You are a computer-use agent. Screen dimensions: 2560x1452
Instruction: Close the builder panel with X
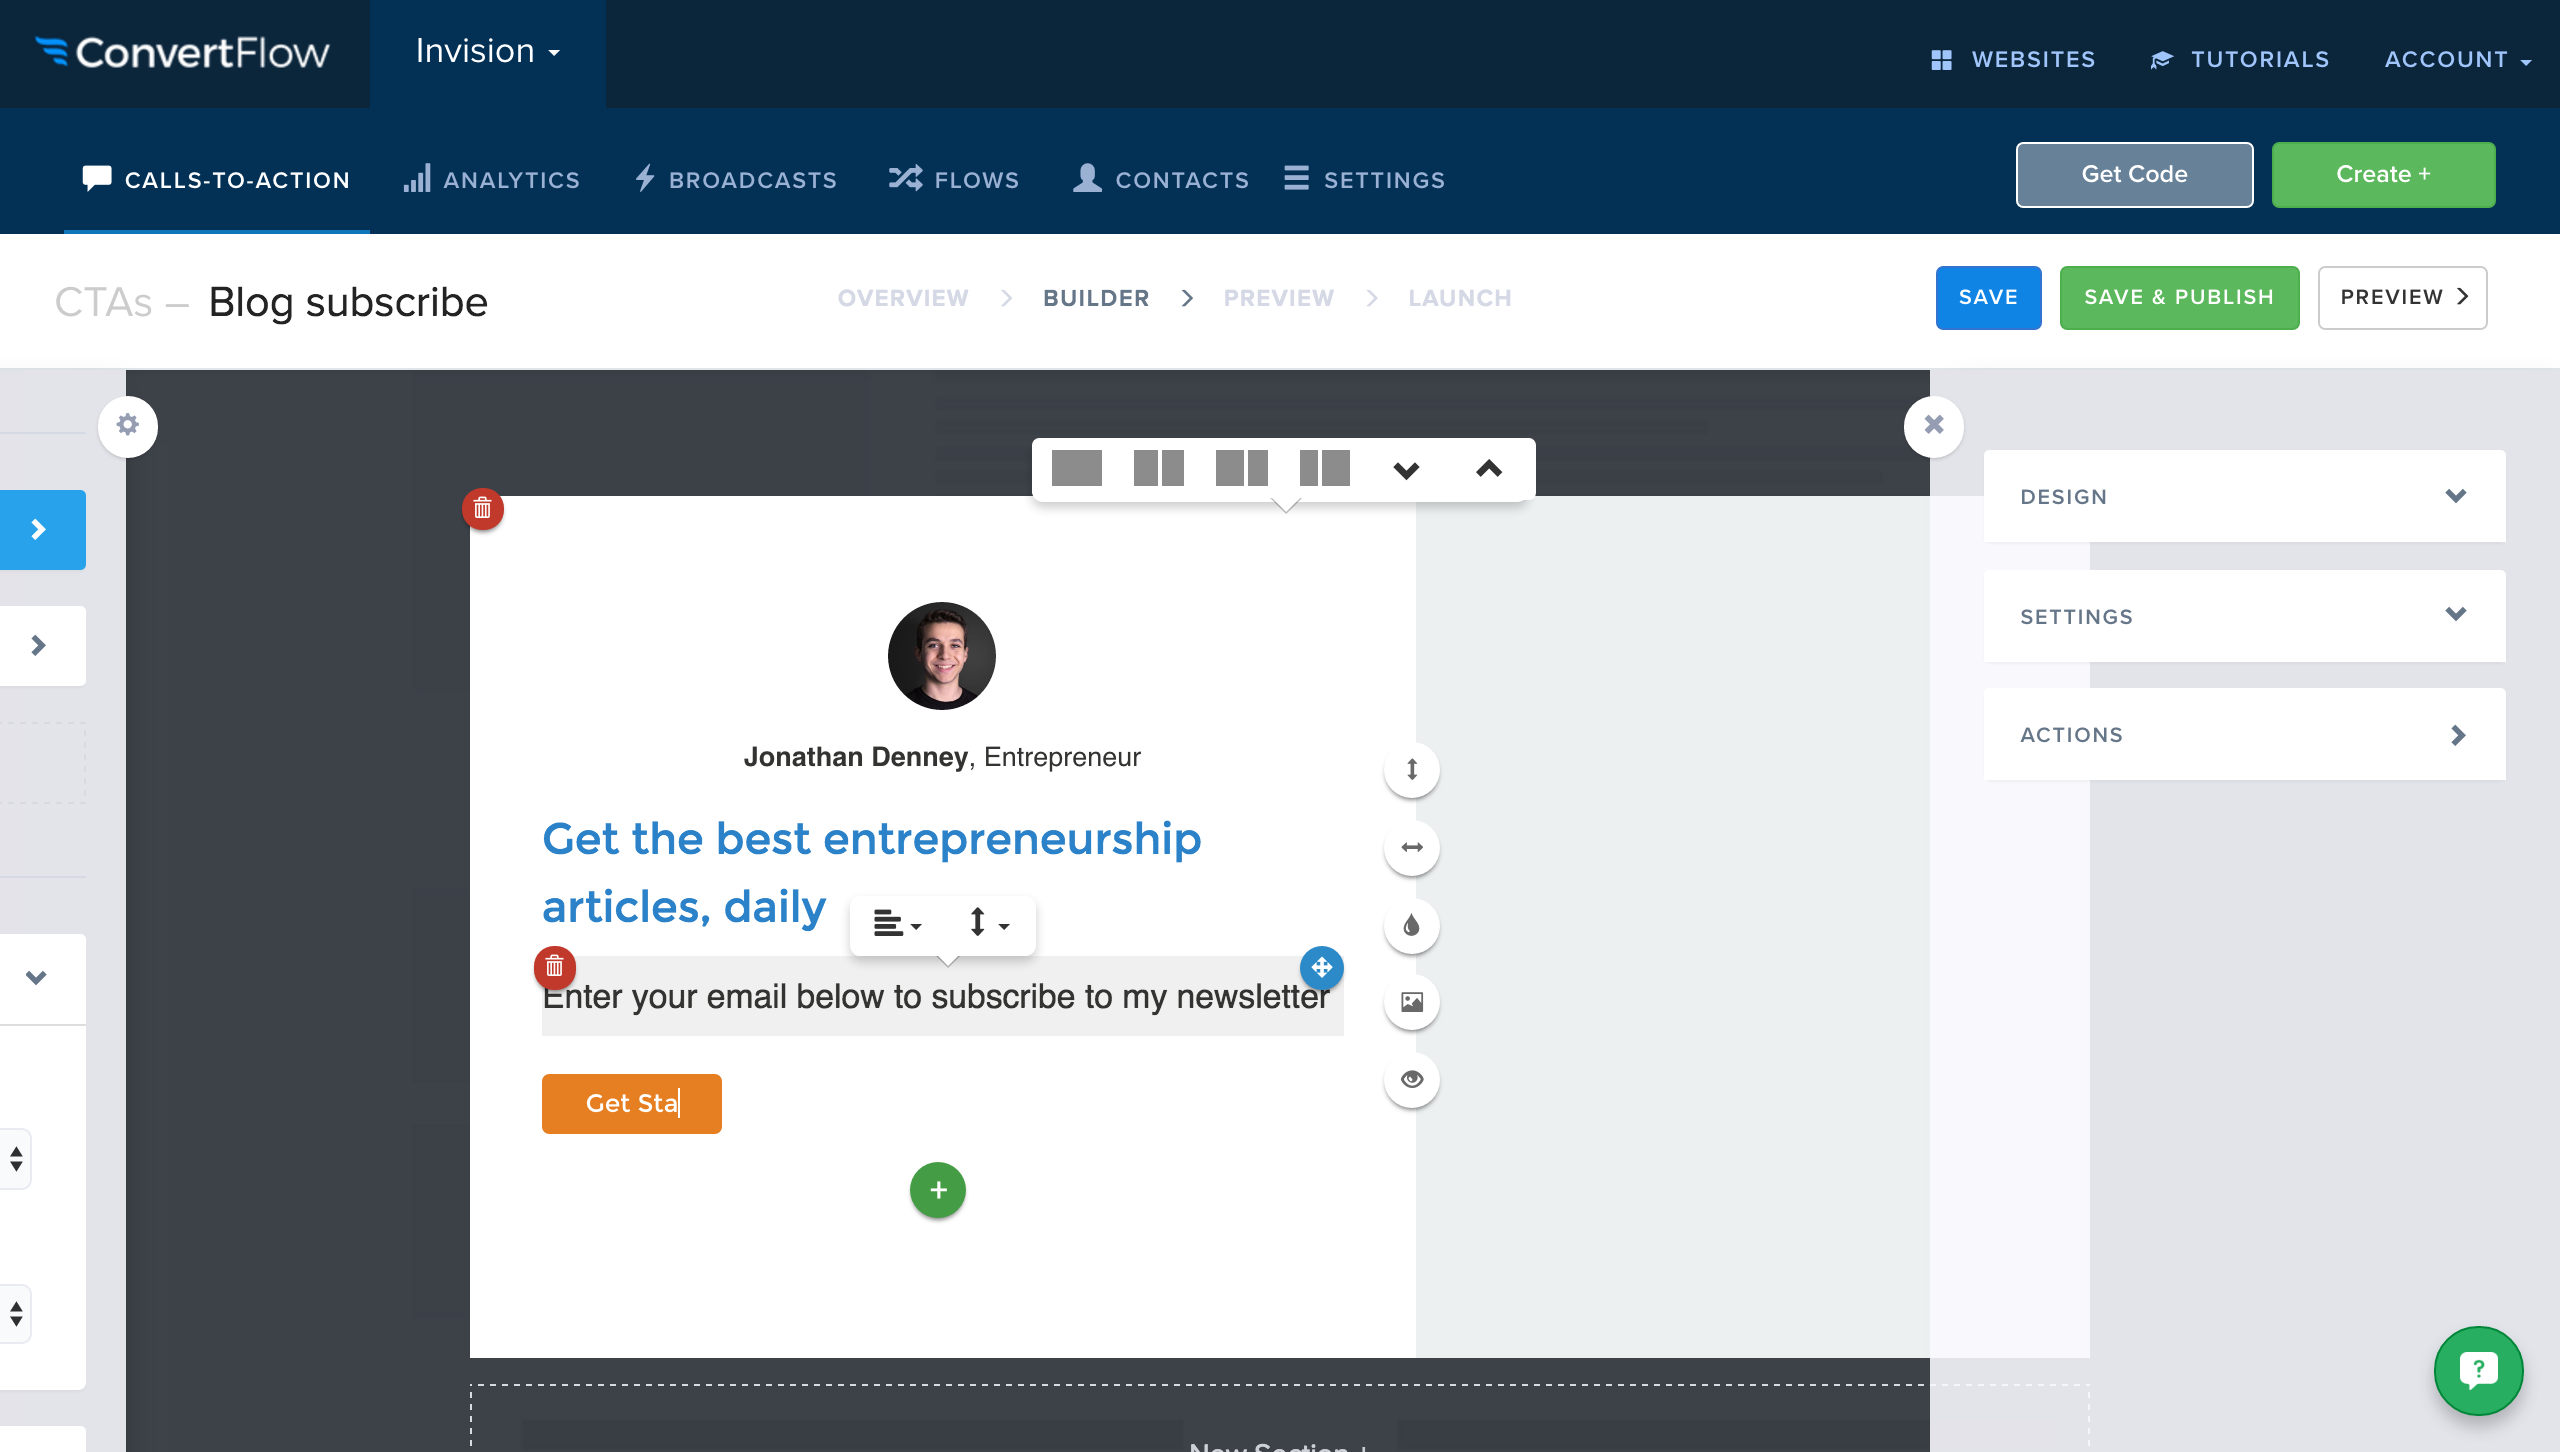(1933, 426)
